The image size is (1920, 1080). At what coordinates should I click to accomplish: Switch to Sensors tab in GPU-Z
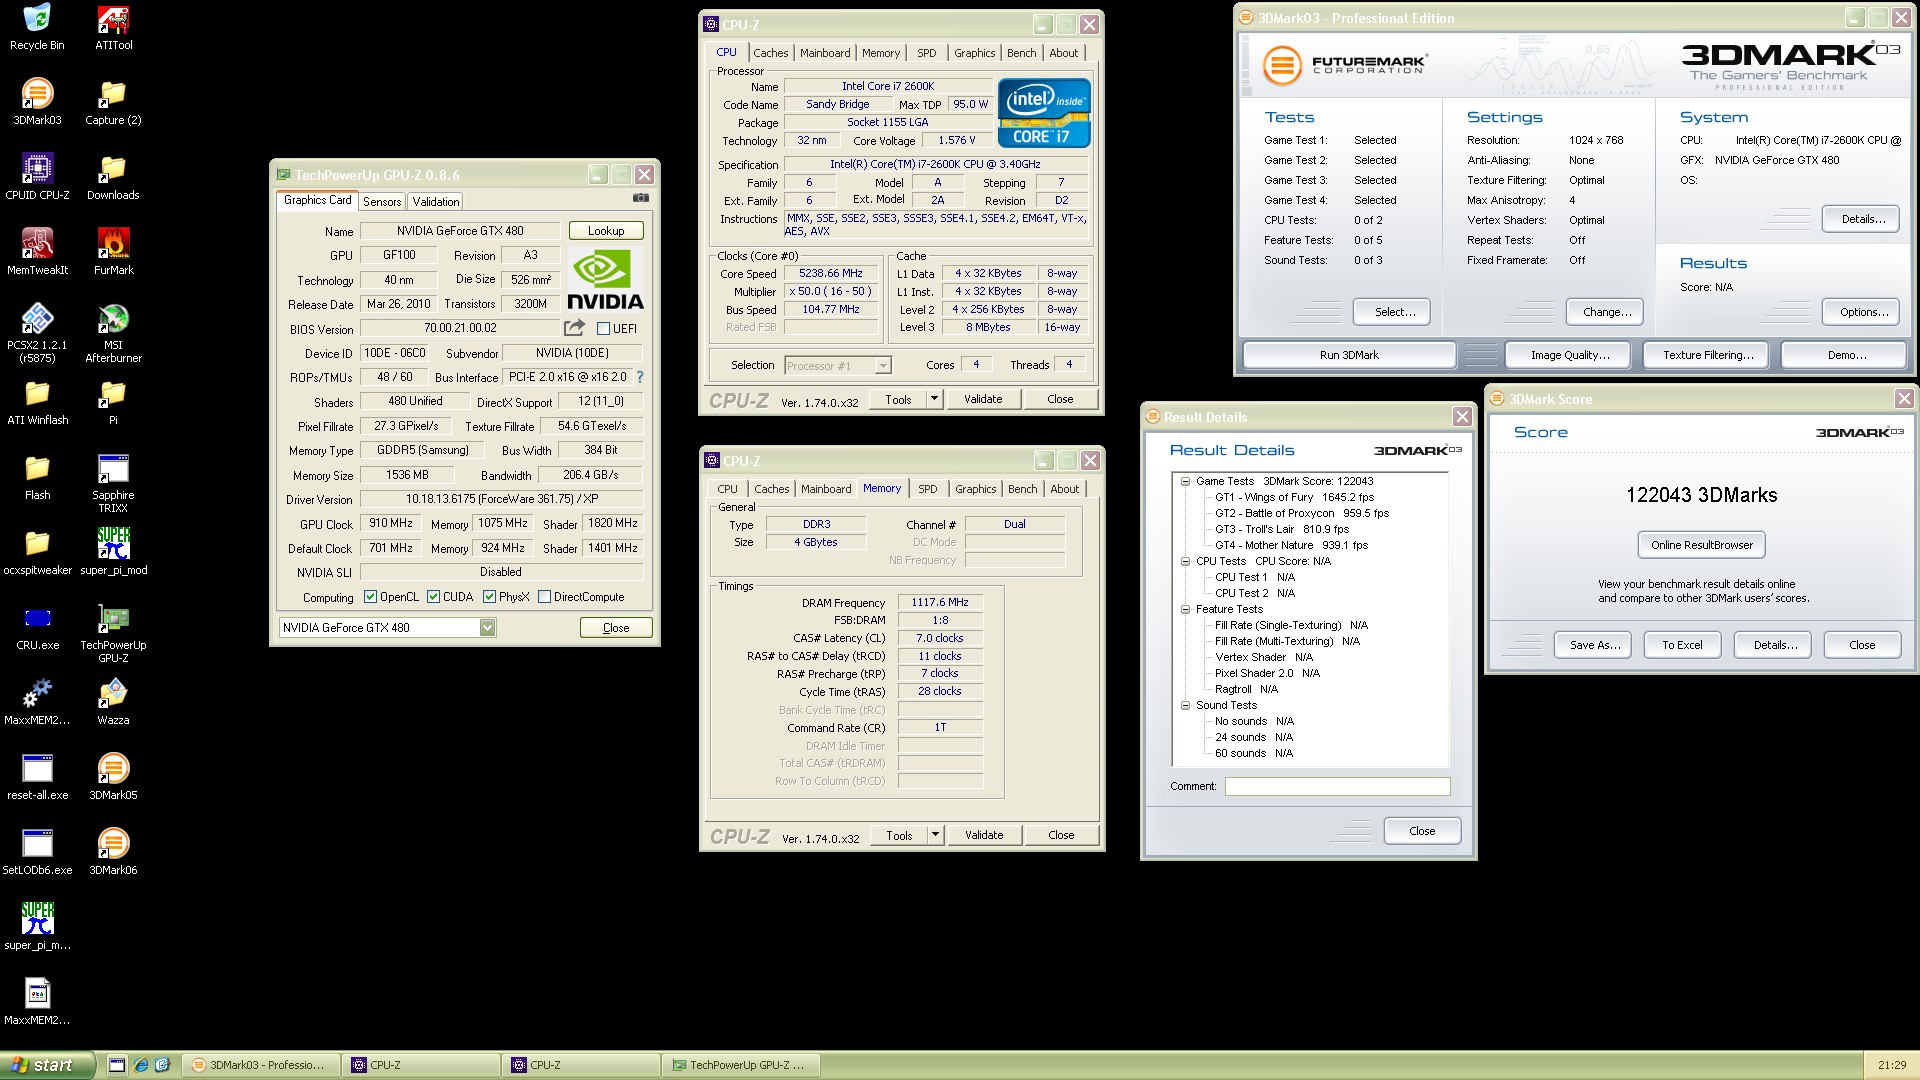click(x=382, y=201)
